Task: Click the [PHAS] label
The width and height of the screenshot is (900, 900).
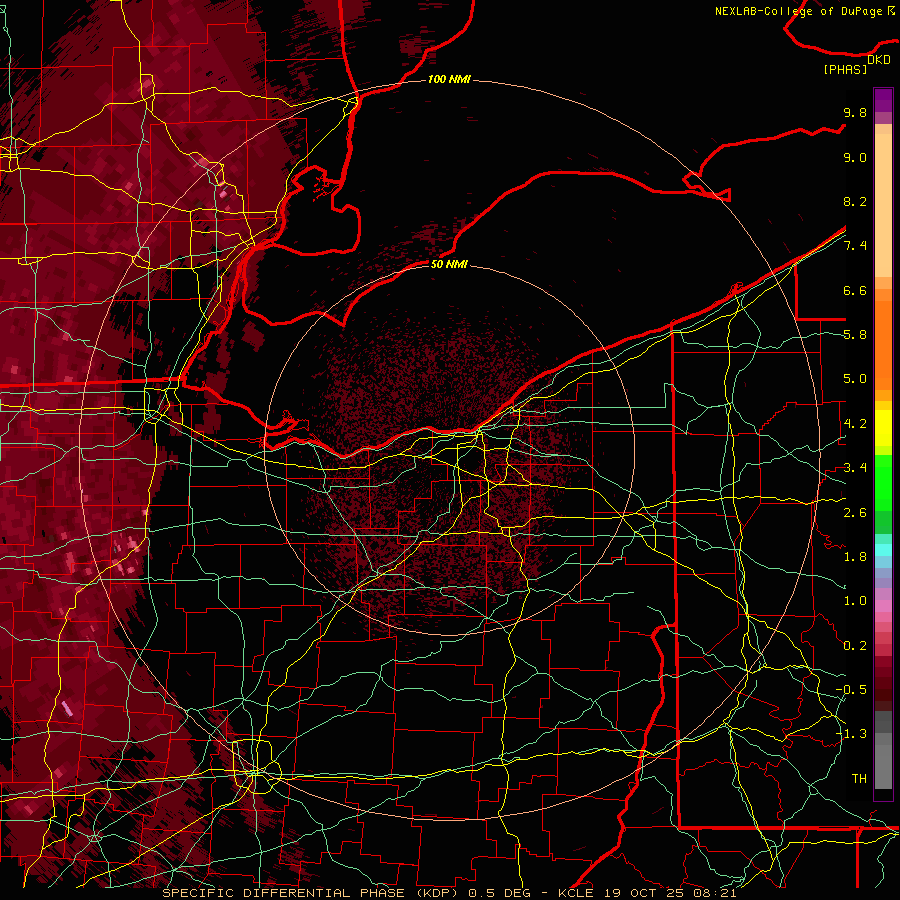Action: [845, 70]
